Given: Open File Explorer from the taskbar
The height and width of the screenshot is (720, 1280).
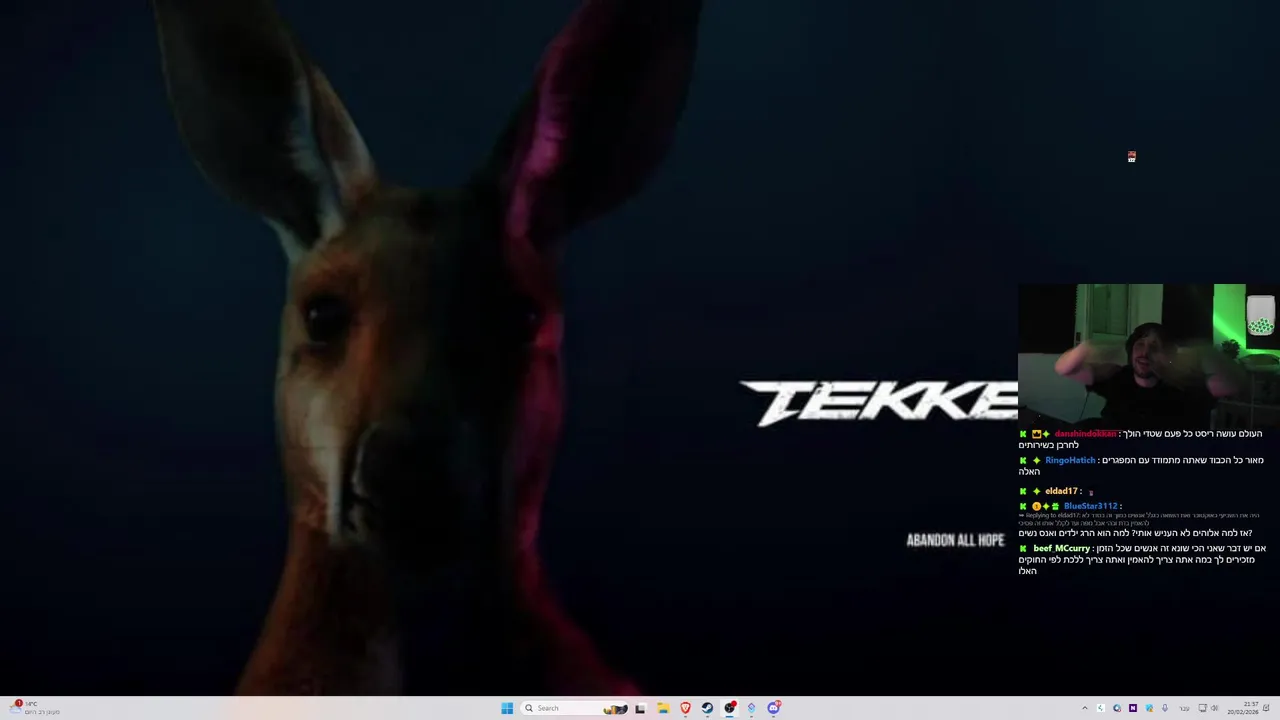Looking at the screenshot, I should coord(662,708).
